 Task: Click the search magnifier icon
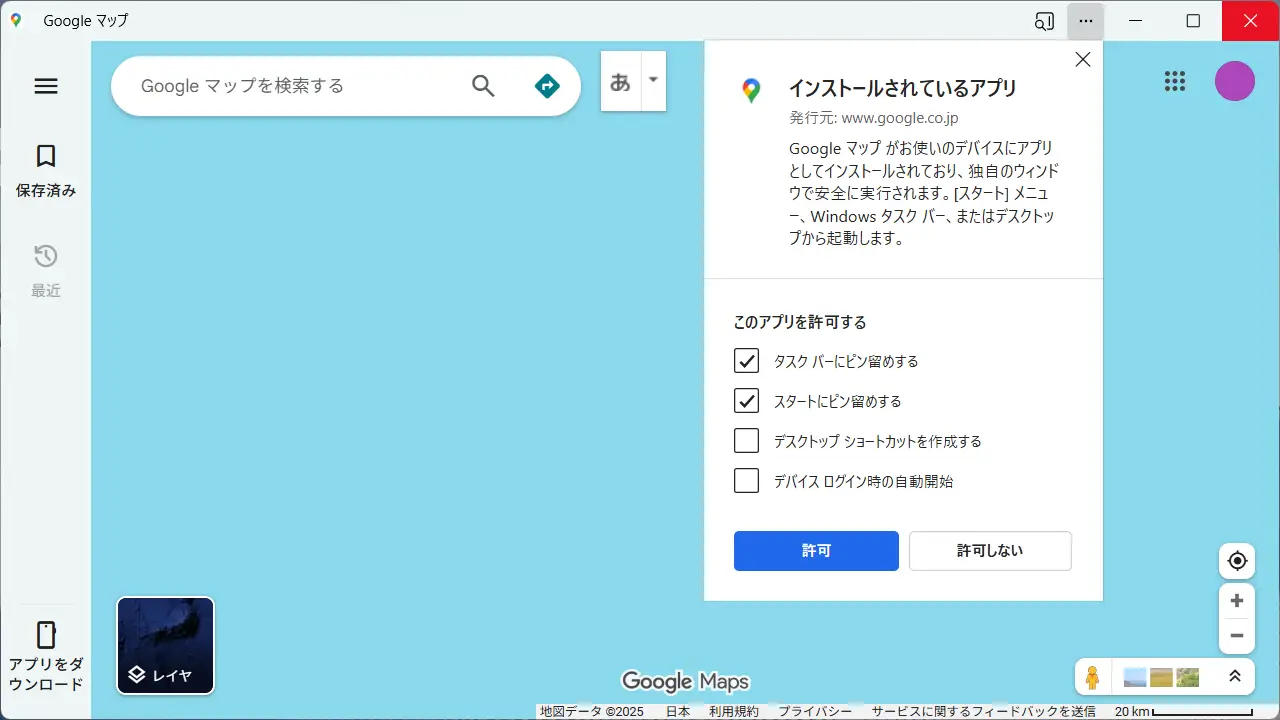(483, 86)
